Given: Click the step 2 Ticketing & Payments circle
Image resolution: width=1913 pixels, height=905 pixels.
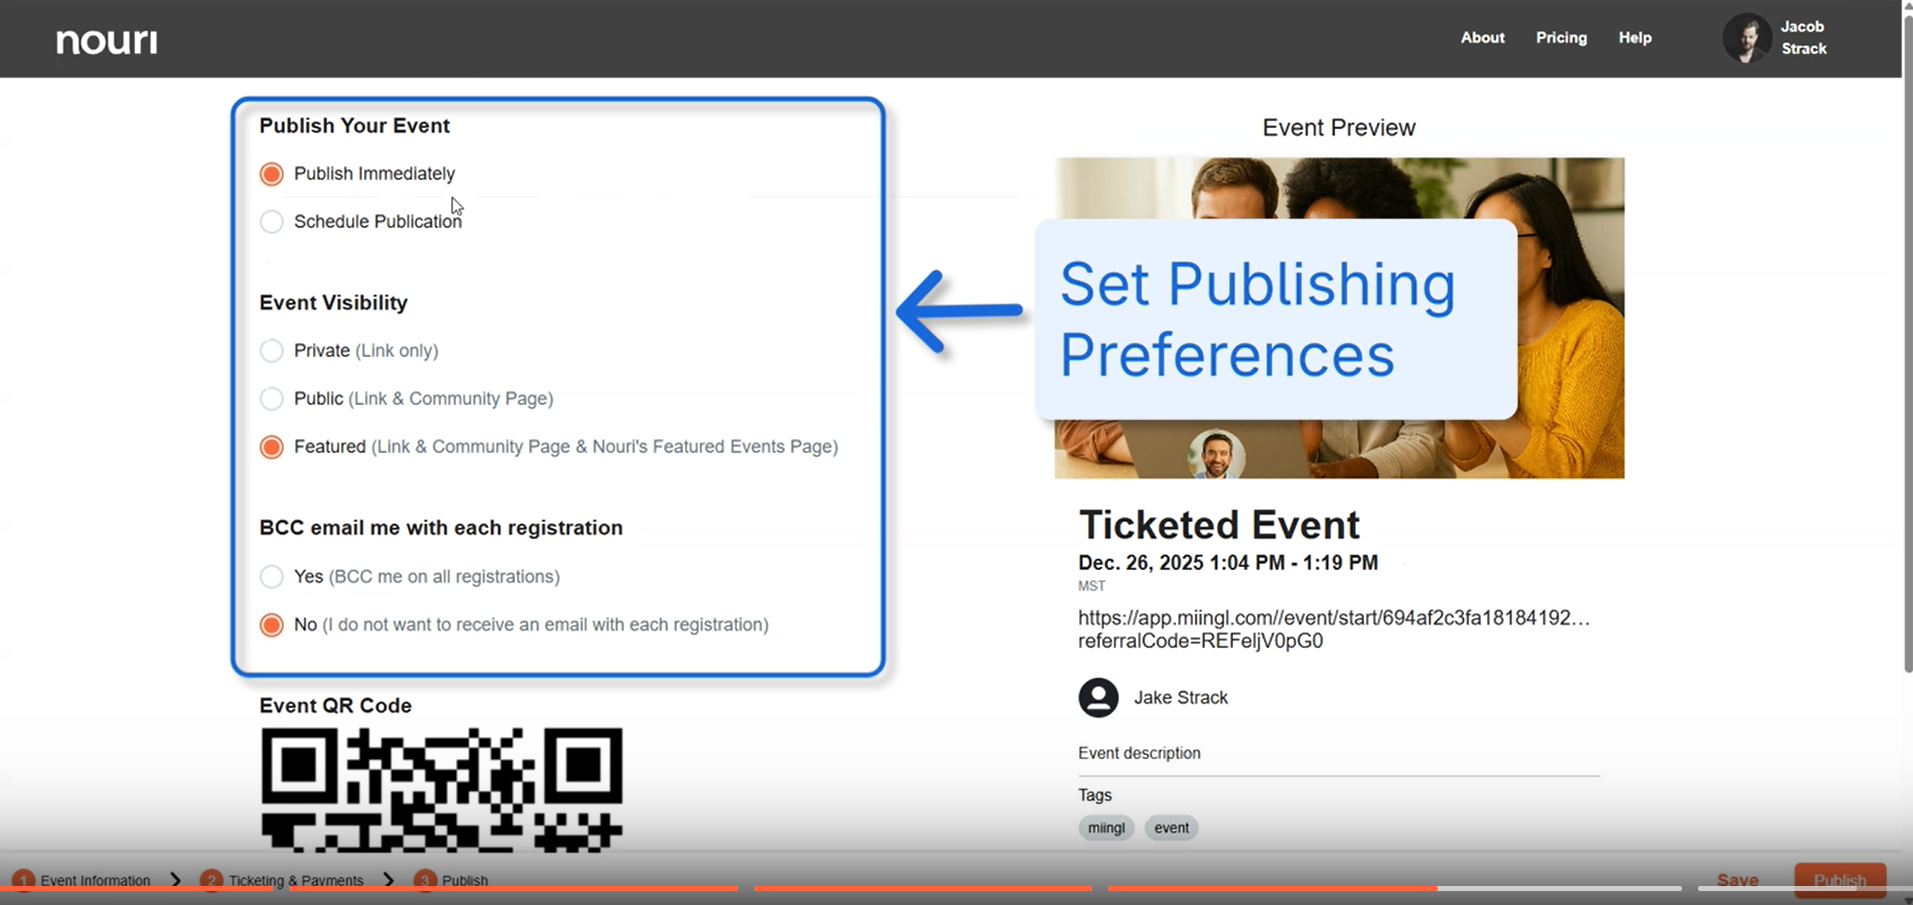Looking at the screenshot, I should (x=211, y=880).
